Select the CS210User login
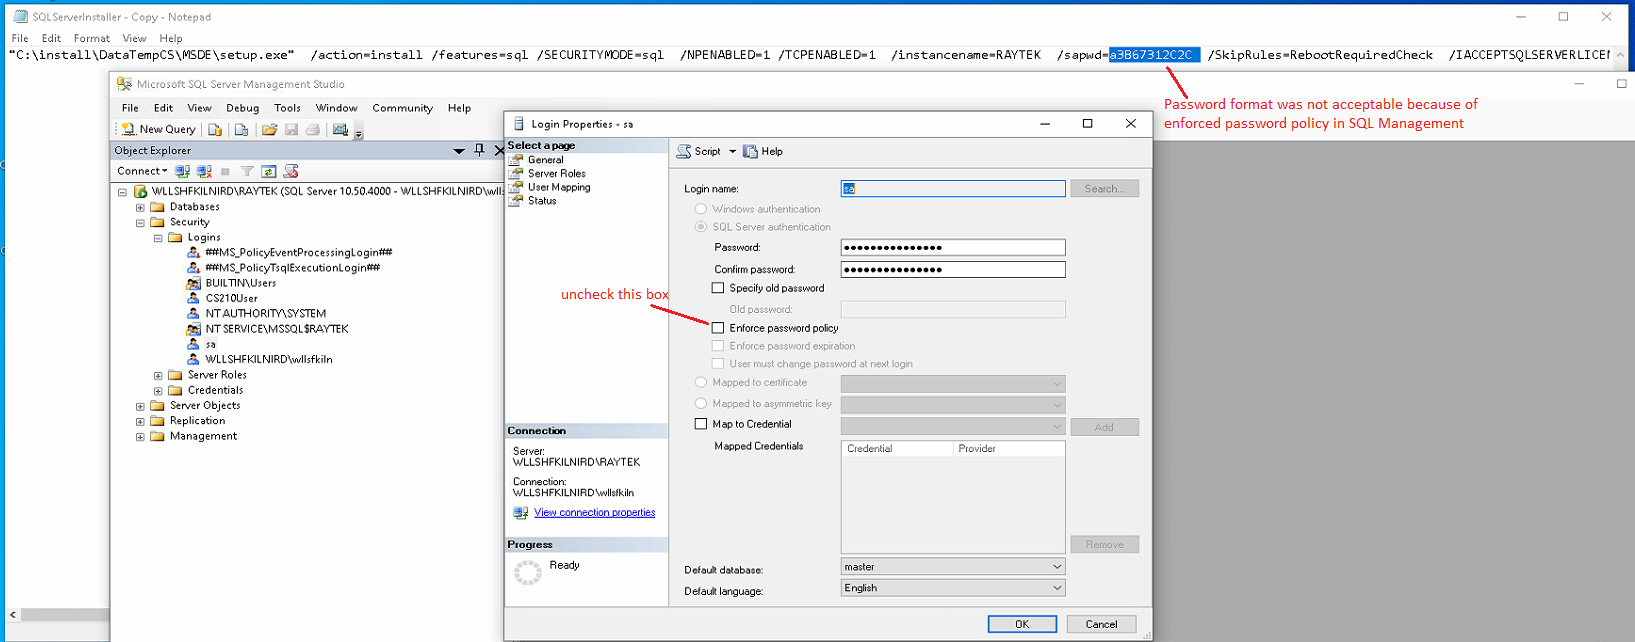 click(x=231, y=298)
